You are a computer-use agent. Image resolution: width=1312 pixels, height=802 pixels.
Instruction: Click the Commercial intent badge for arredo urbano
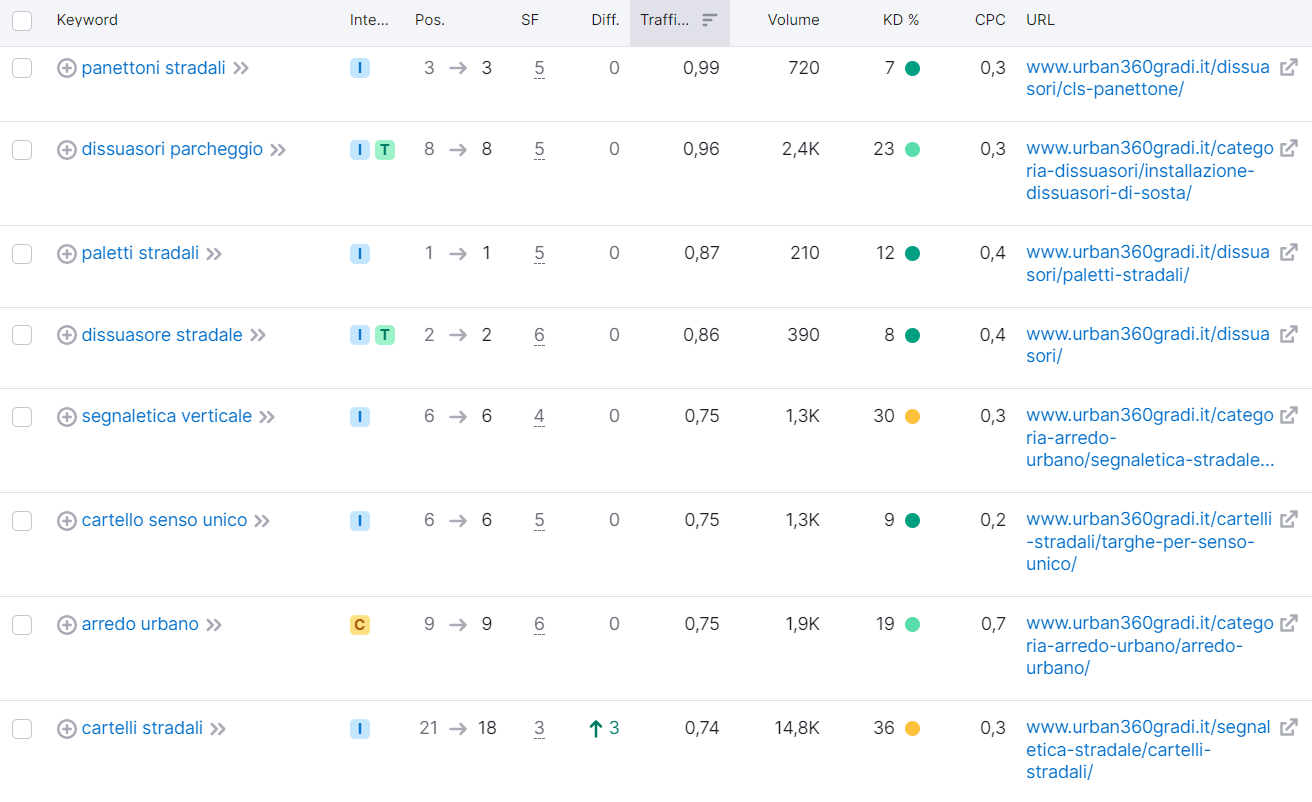click(360, 625)
